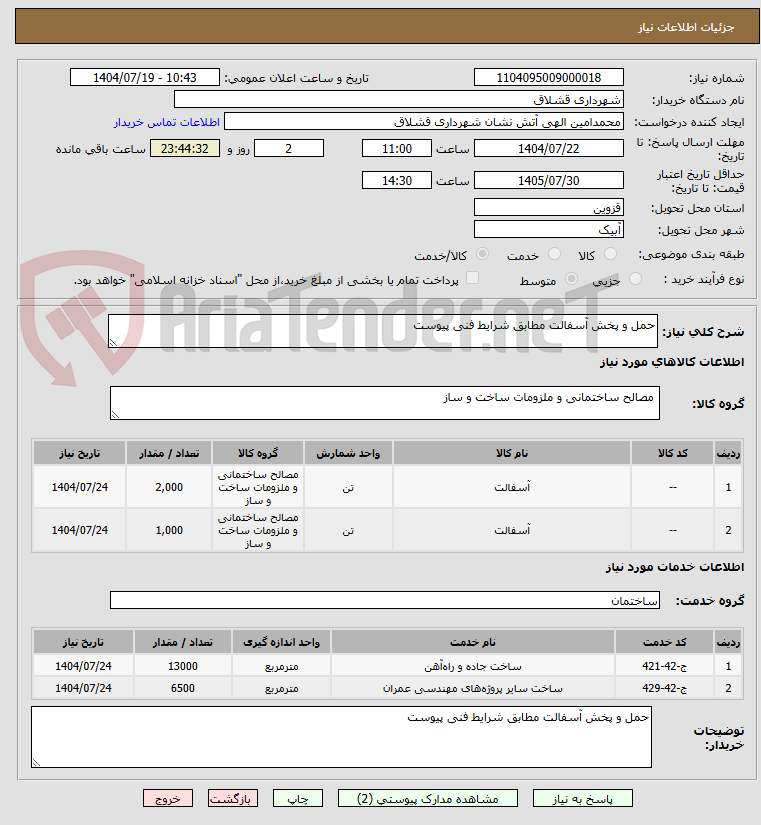Click the 'کد کالا' column header
The image size is (761, 825).
(673, 453)
